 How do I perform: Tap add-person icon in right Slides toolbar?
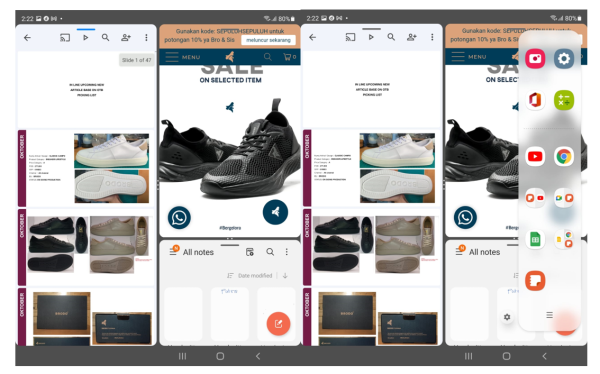click(x=412, y=37)
